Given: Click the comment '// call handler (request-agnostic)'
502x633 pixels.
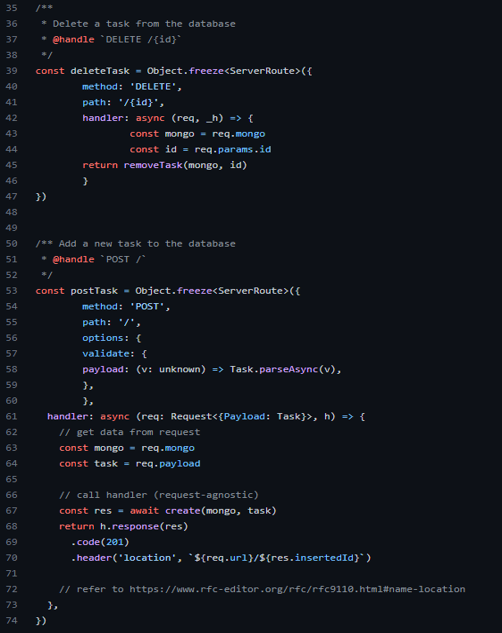Looking at the screenshot, I should pyautogui.click(x=159, y=495).
